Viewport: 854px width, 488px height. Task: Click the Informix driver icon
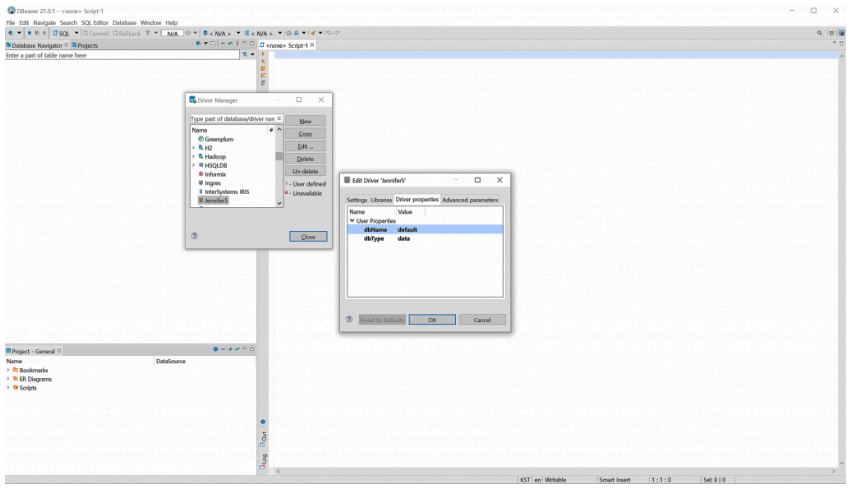tap(201, 174)
